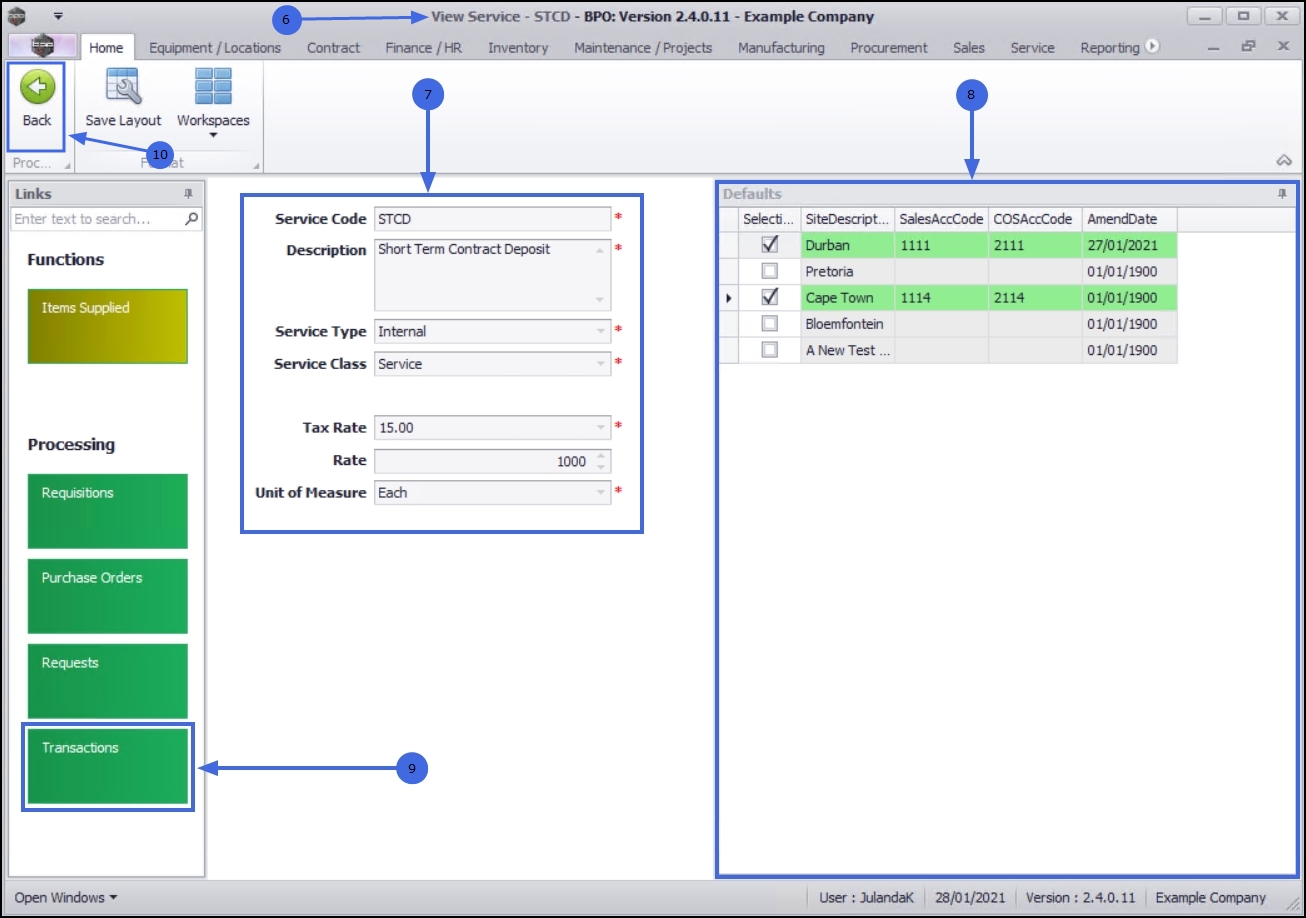The width and height of the screenshot is (1306, 918).
Task: Pin the Links panel
Action: tap(188, 194)
